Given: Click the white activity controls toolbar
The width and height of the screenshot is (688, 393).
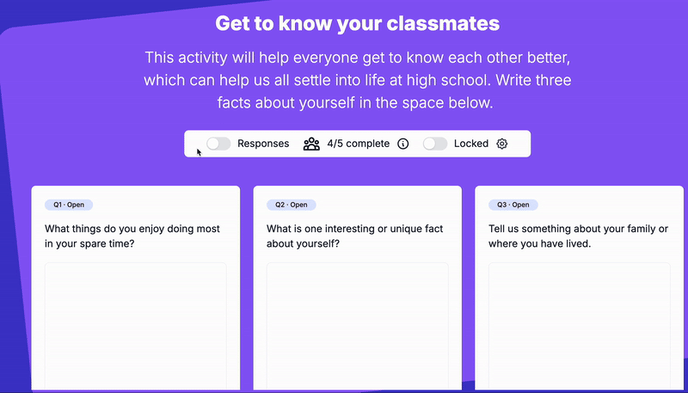Looking at the screenshot, I should tap(358, 143).
